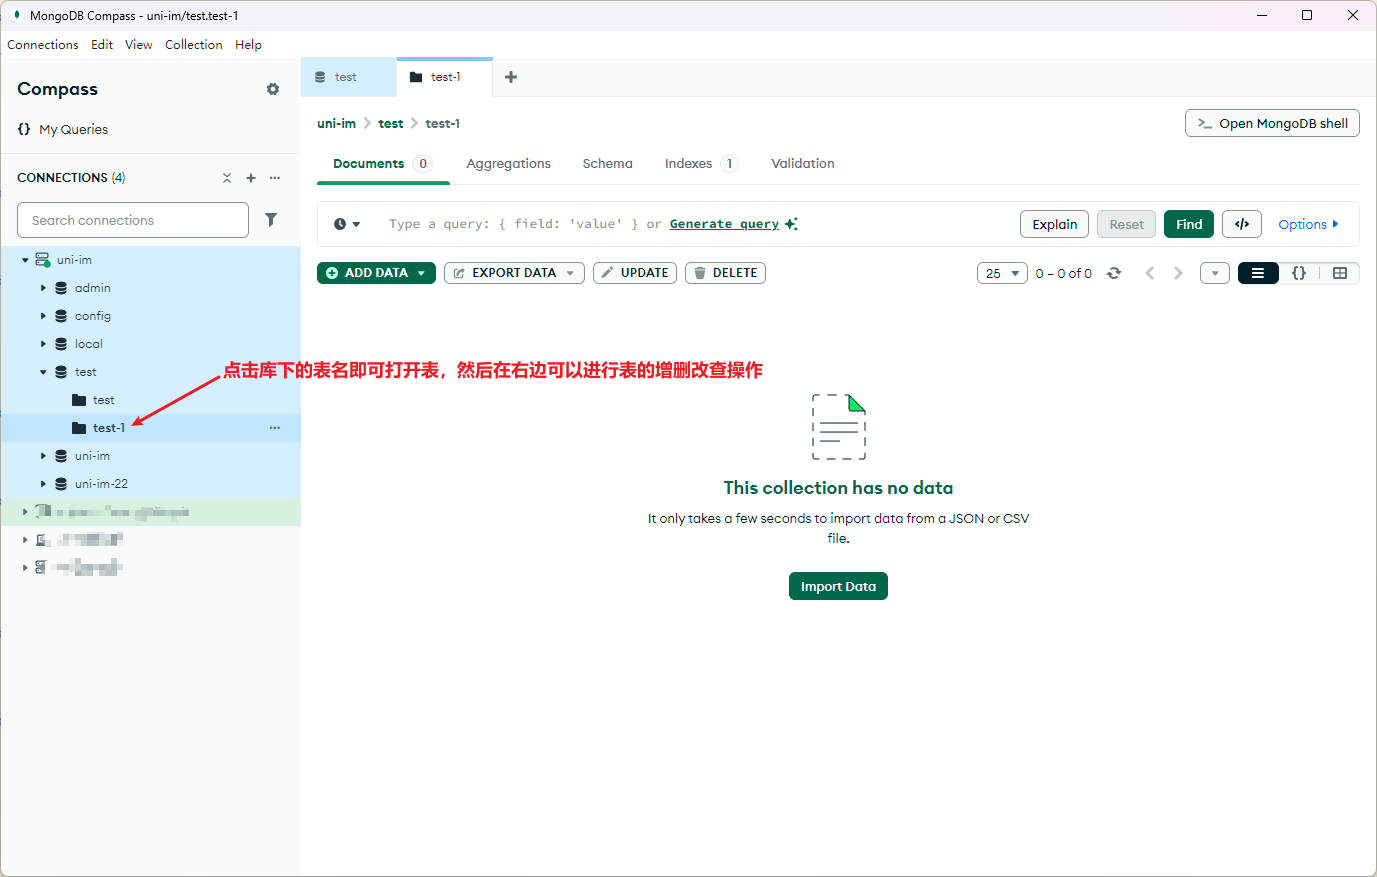Collapse all connections icon
Viewport: 1377px width, 877px height.
227,178
